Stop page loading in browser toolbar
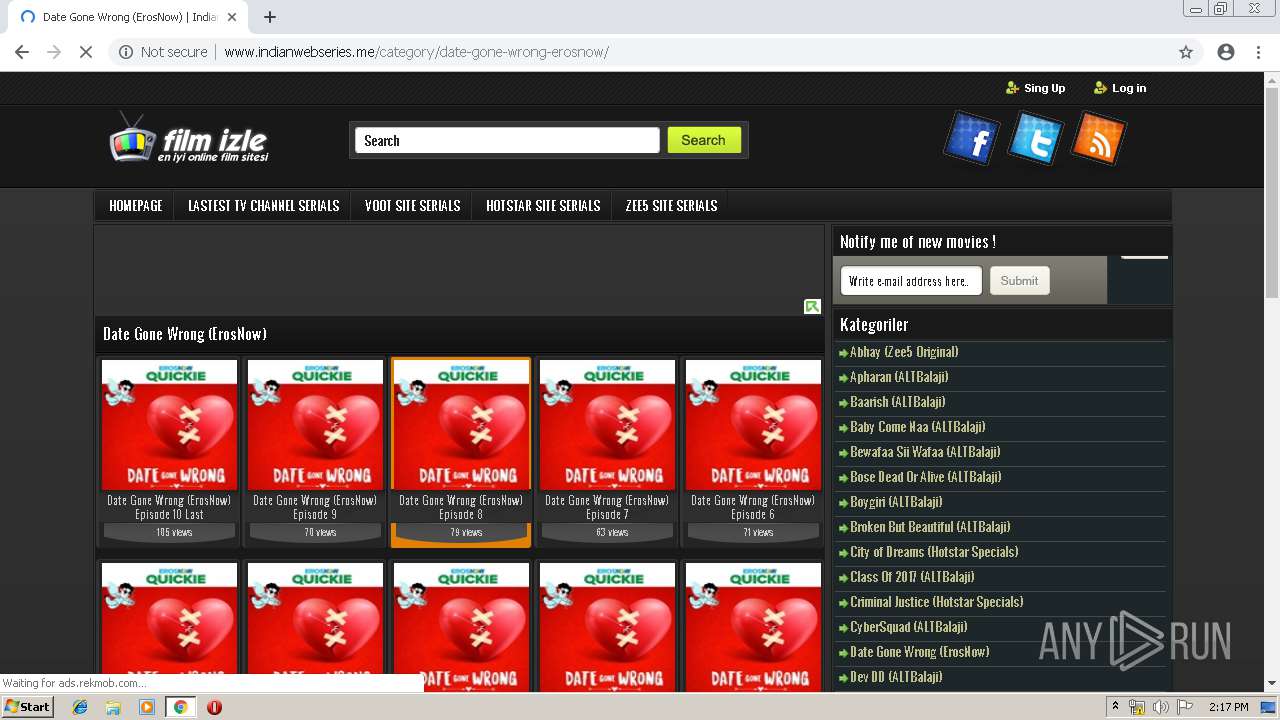The width and height of the screenshot is (1280, 720). pos(86,52)
